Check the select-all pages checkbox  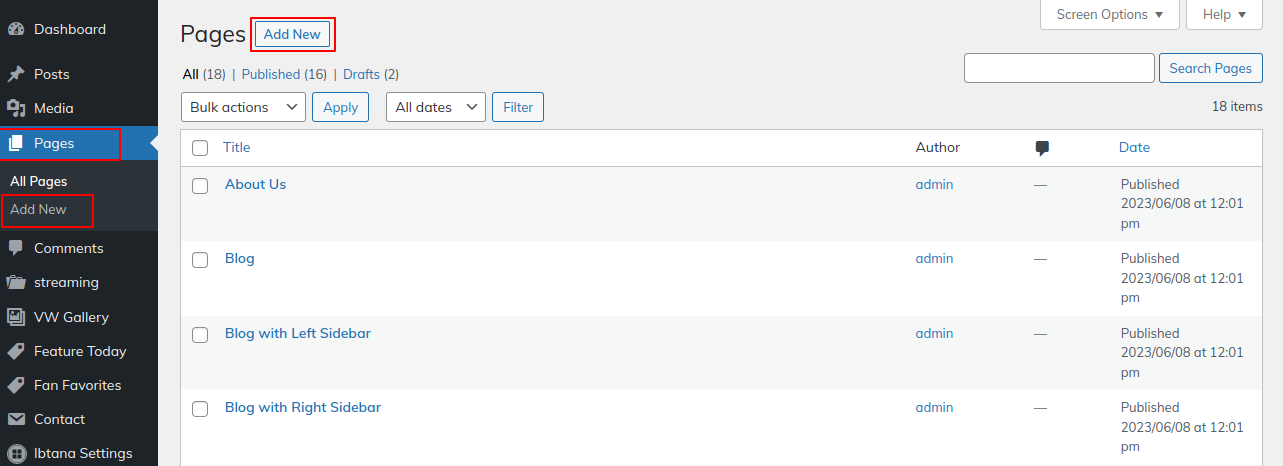(x=200, y=148)
